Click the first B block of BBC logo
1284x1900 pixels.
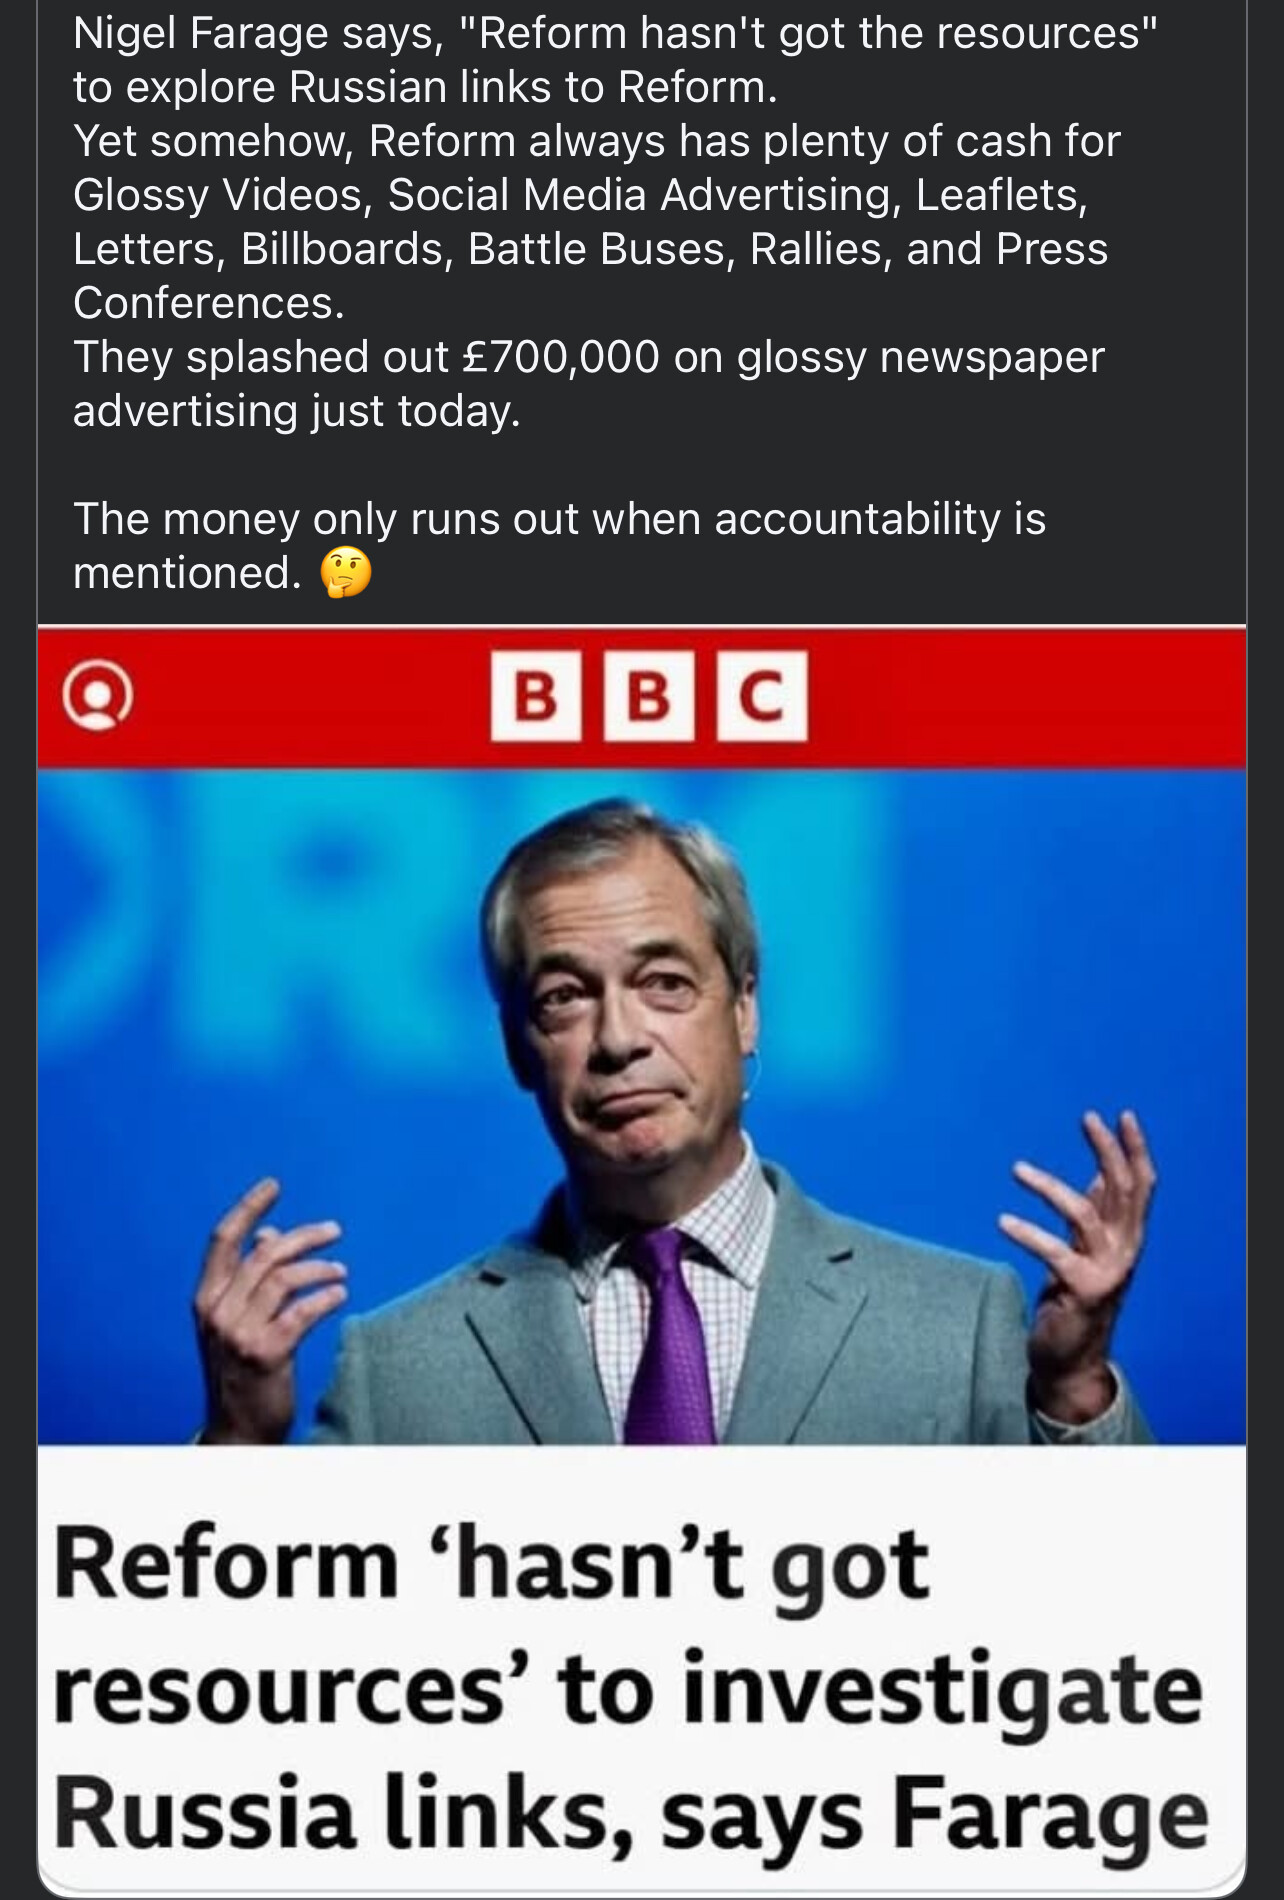[x=536, y=696]
